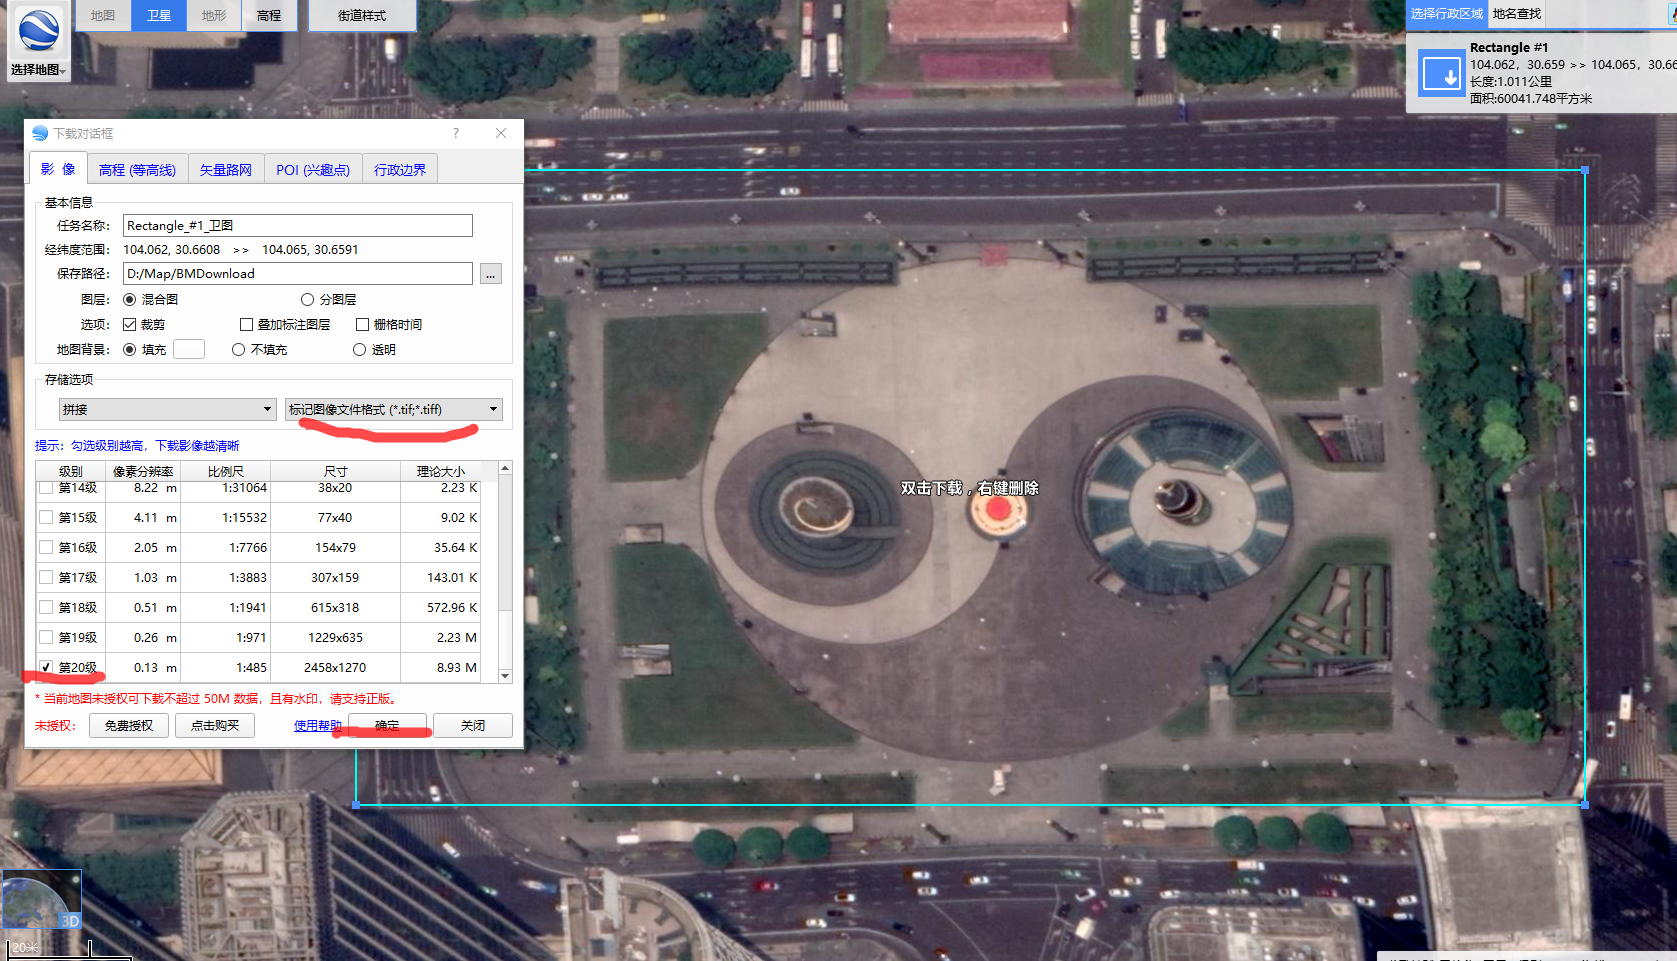
Task: Enable the 叠加标注图层 checkbox
Action: [246, 324]
